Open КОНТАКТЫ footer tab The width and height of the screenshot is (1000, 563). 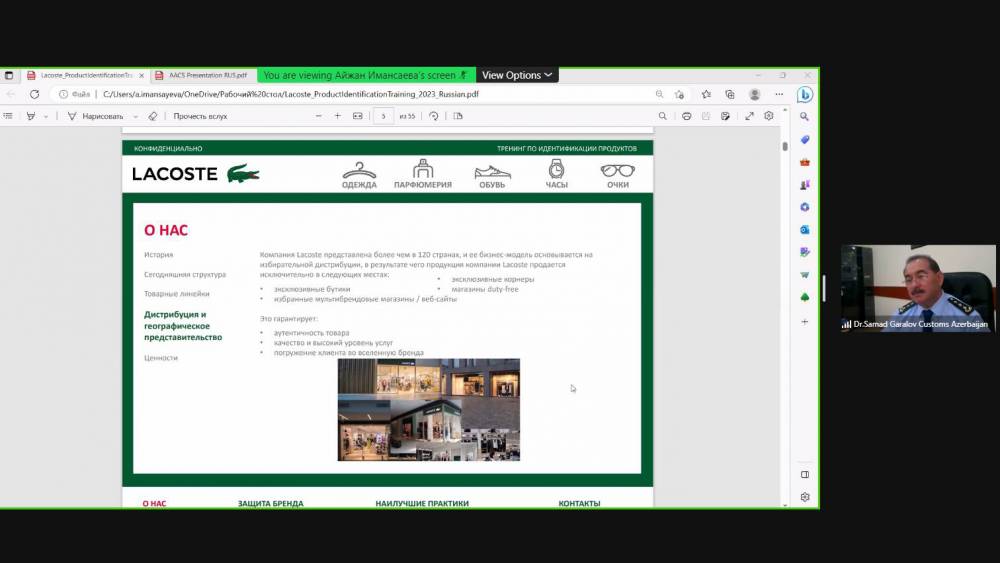coord(579,503)
